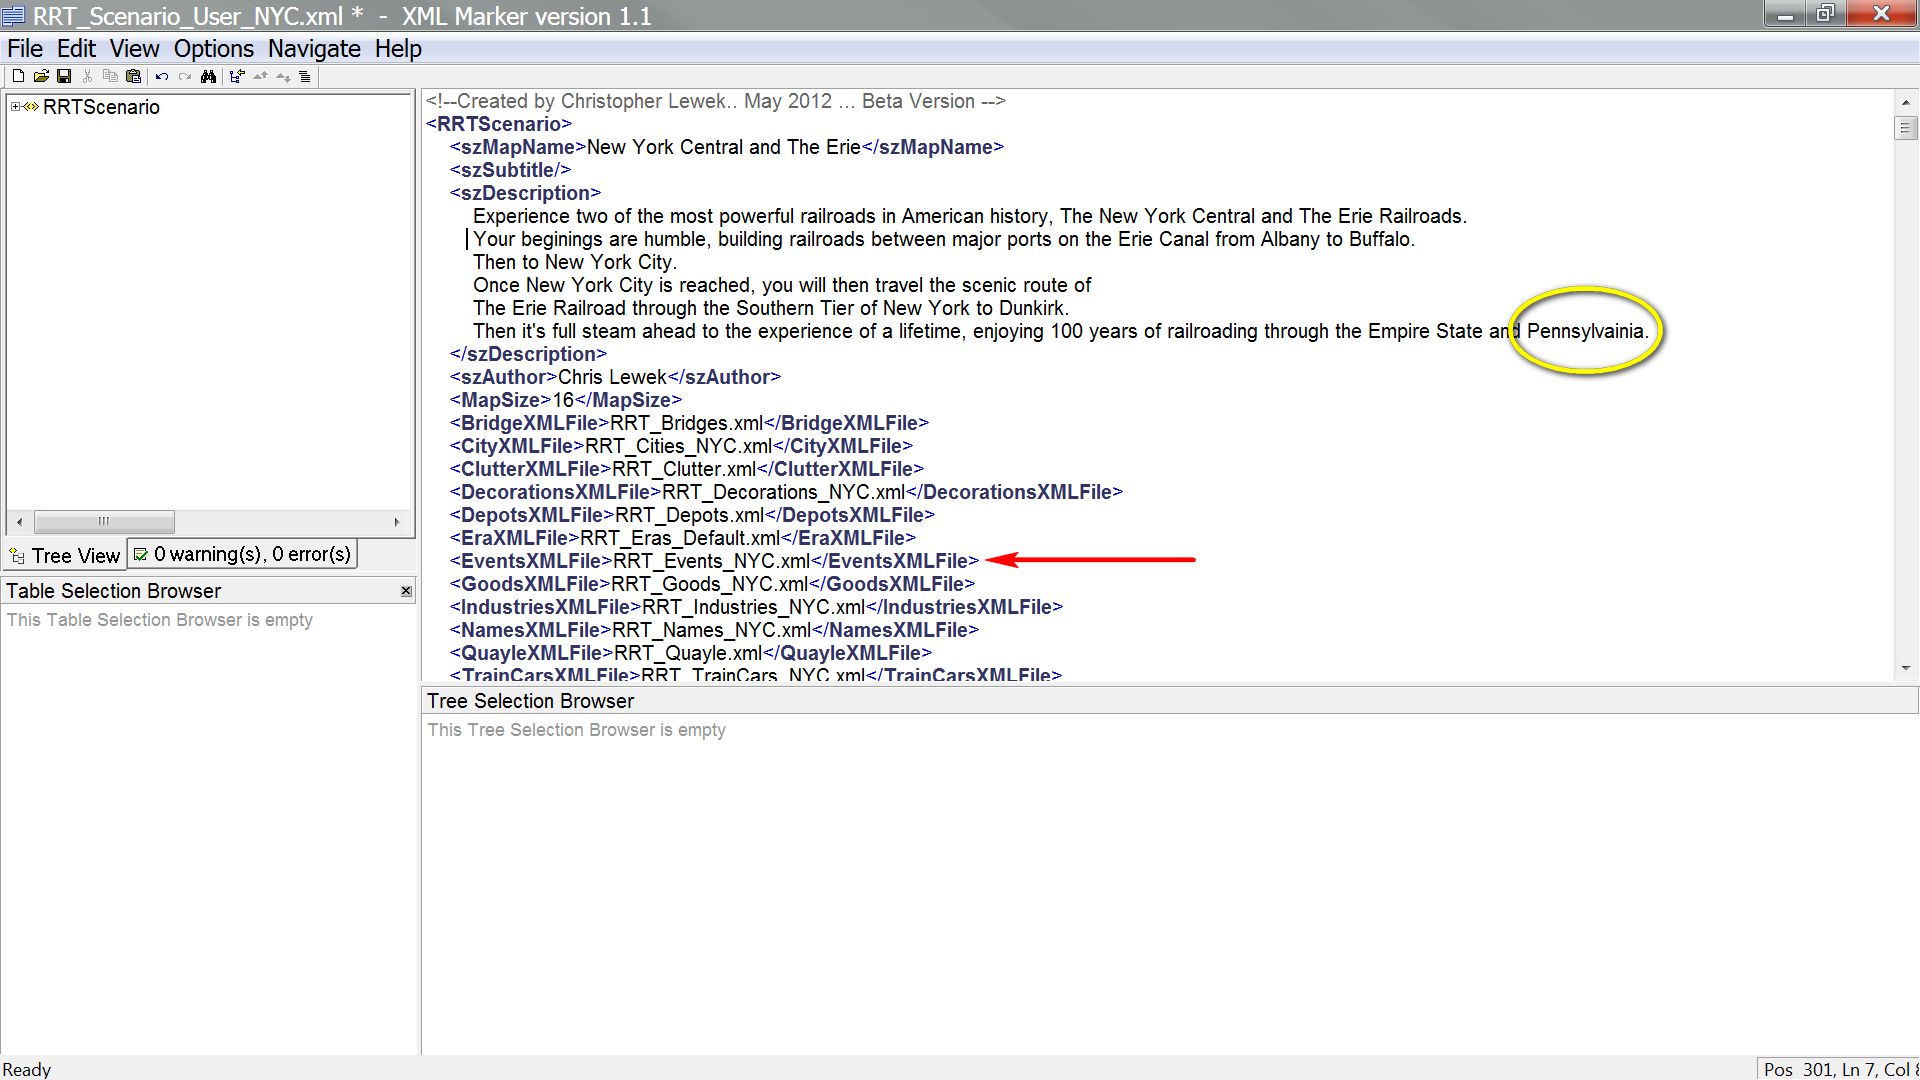The image size is (1920, 1080).
Task: Switch to the warnings and errors tab
Action: click(243, 554)
